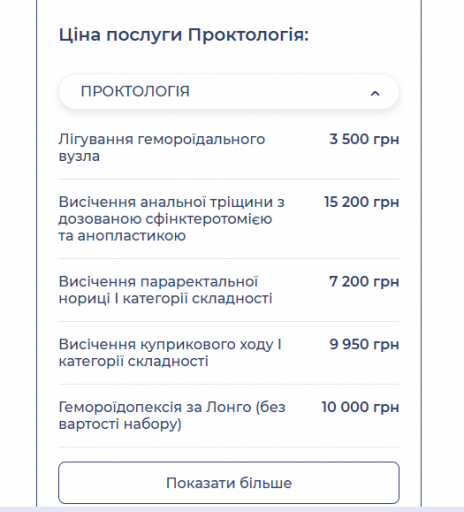The height and width of the screenshot is (512, 464).
Task: Collapse the ПРОКТОЛОГІЯ price list section
Action: [229, 92]
